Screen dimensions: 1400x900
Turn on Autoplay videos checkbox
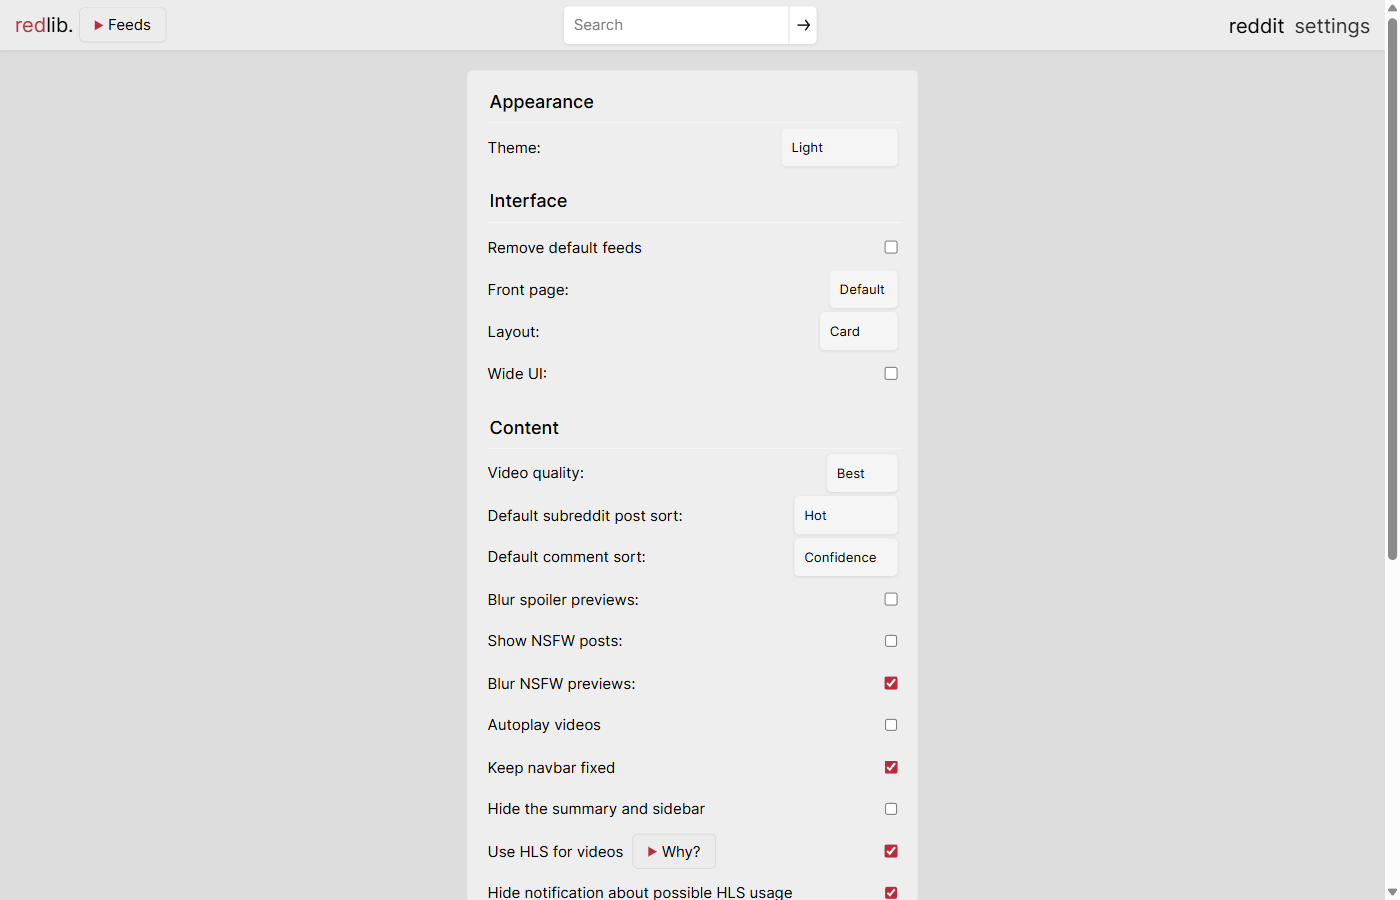pos(891,725)
